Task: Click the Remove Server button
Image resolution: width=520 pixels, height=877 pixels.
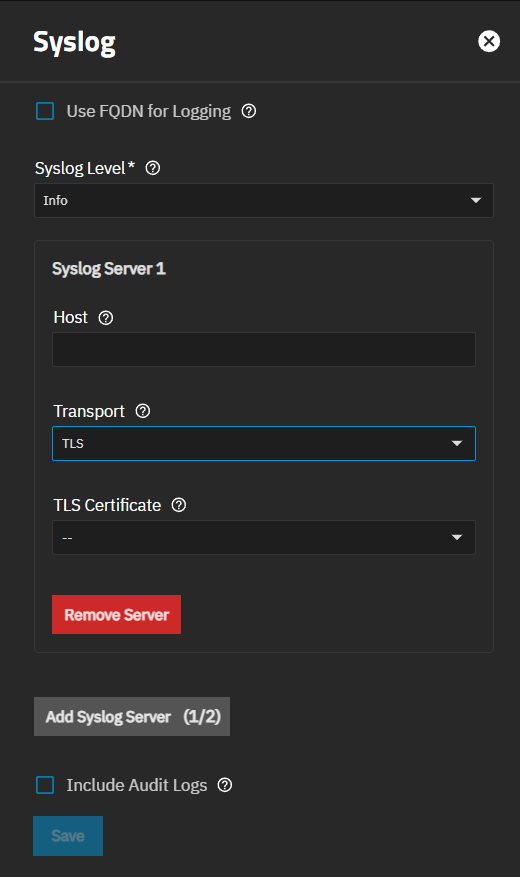Action: (x=116, y=615)
